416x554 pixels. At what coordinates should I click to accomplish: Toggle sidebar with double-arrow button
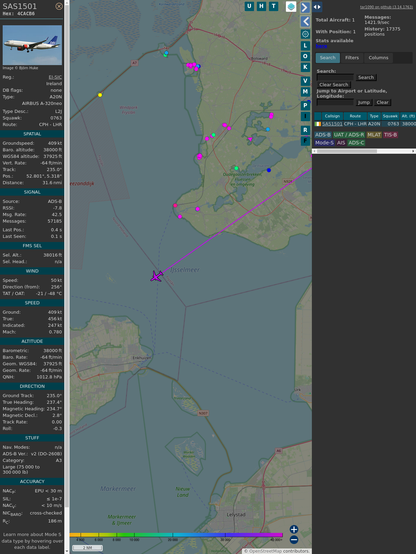[317, 7]
